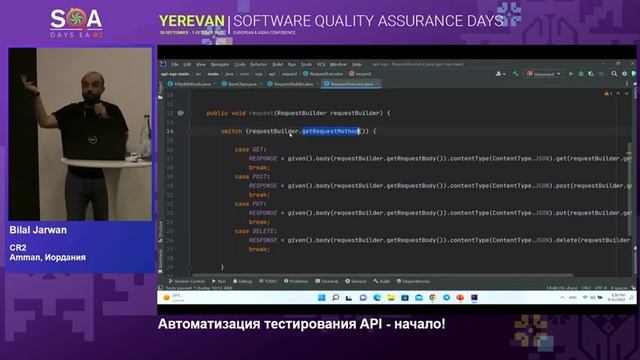Open the Refactor menu
This screenshot has height=360, width=640.
(x=258, y=64)
